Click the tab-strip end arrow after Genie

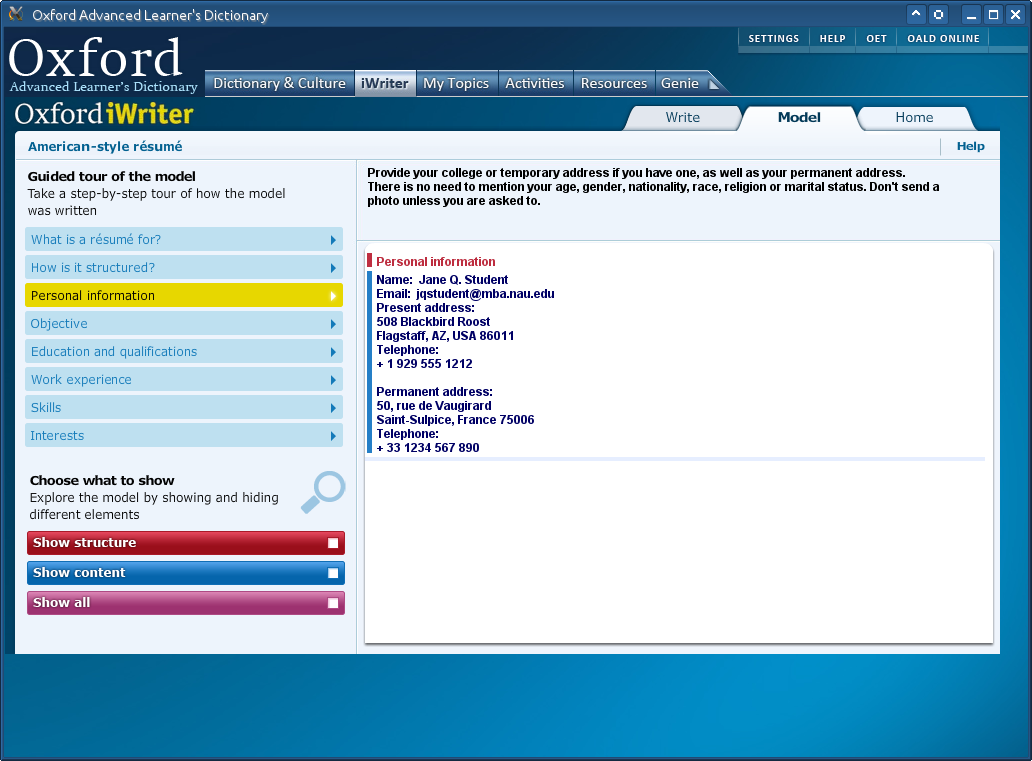click(714, 84)
